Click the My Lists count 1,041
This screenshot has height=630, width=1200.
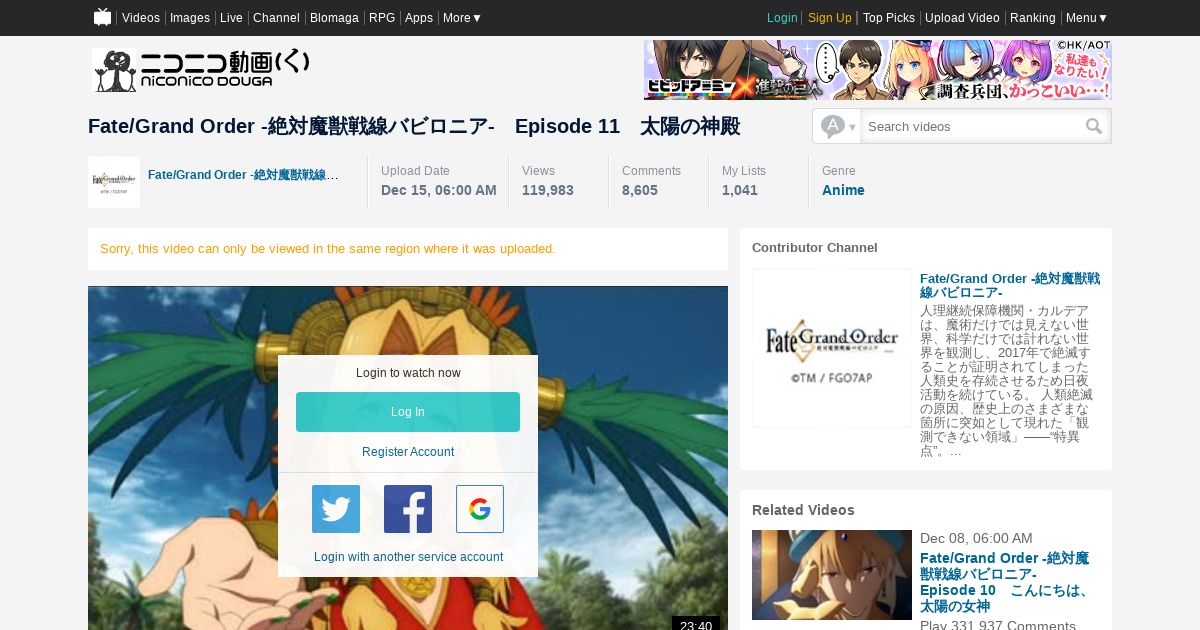[740, 190]
